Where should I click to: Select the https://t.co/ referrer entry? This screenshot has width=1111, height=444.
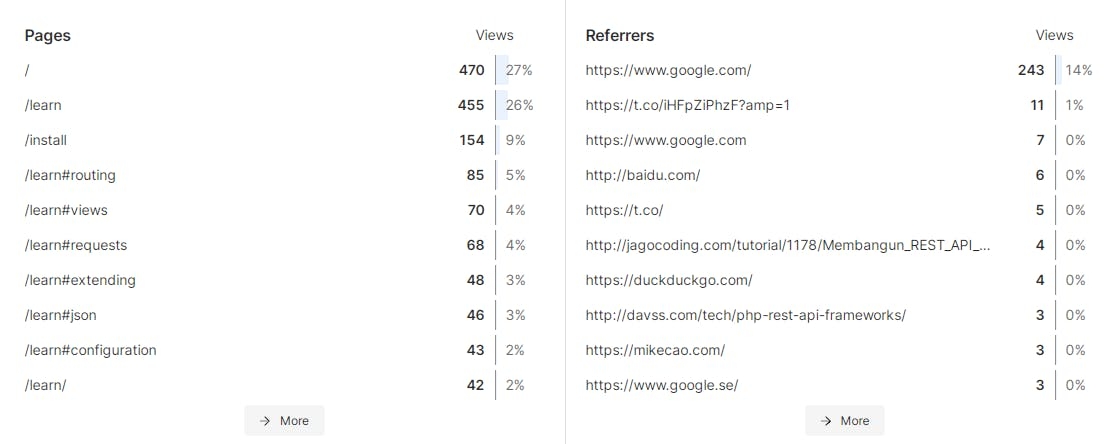coord(624,210)
